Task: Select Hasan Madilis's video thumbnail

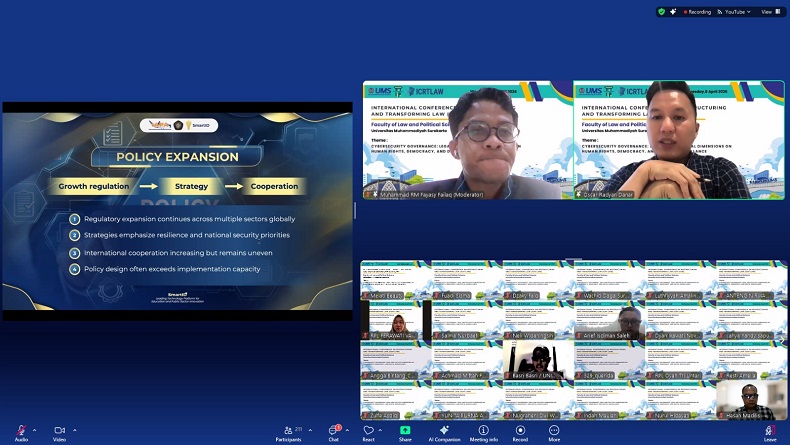Action: (x=751, y=398)
